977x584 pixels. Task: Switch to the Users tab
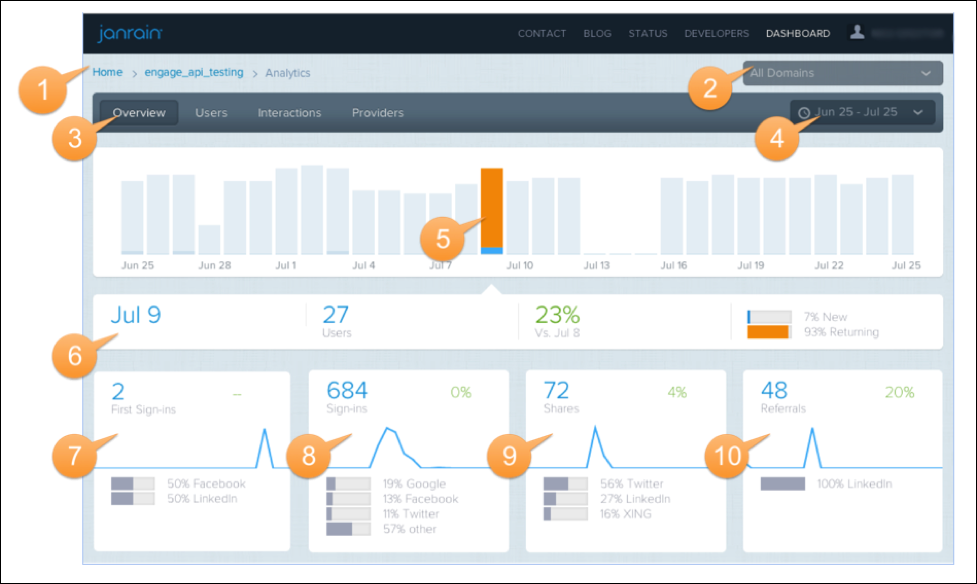click(x=211, y=113)
